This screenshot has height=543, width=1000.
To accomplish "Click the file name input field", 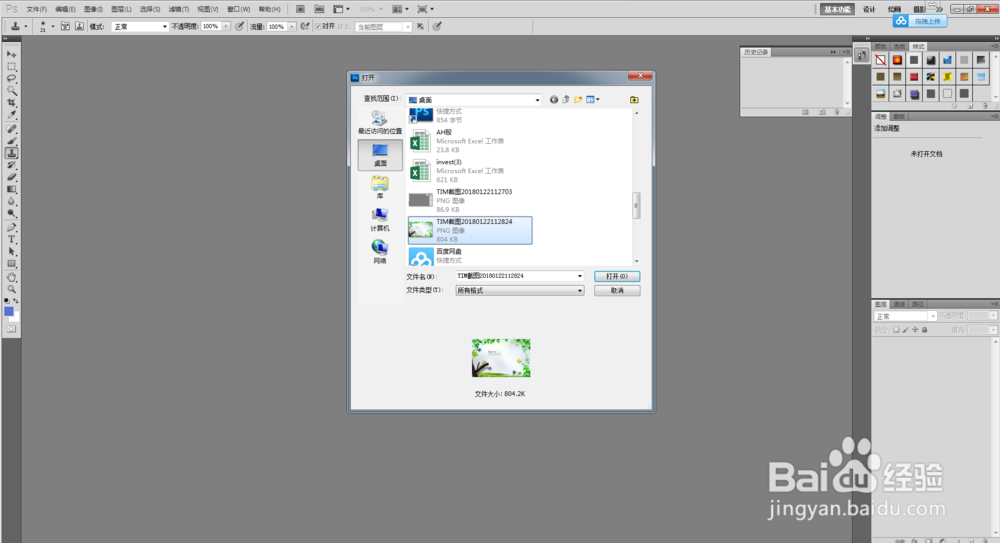I will pos(515,276).
